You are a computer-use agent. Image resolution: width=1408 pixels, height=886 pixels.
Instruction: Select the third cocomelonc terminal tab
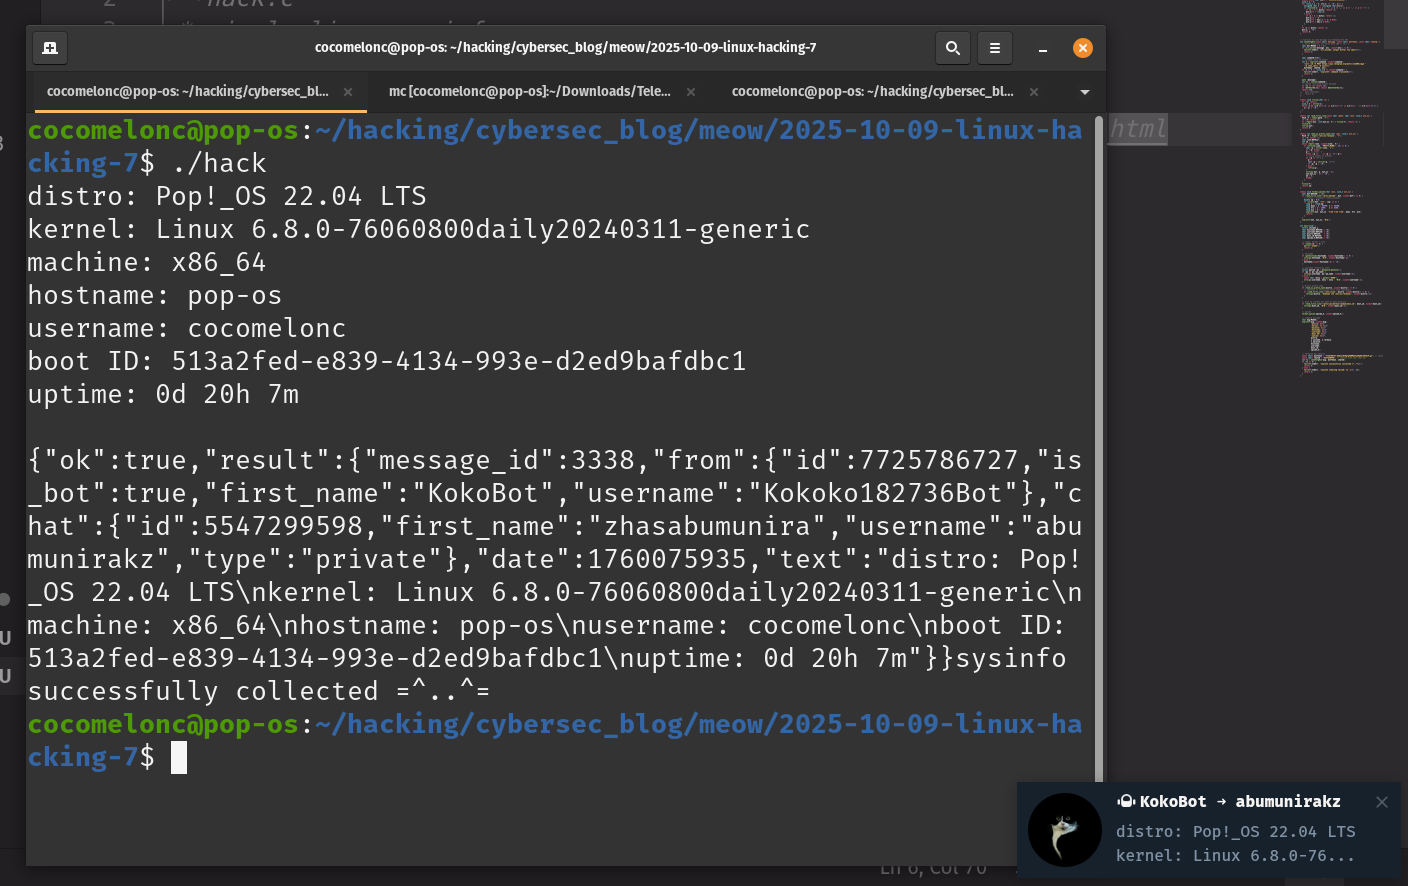(x=872, y=92)
